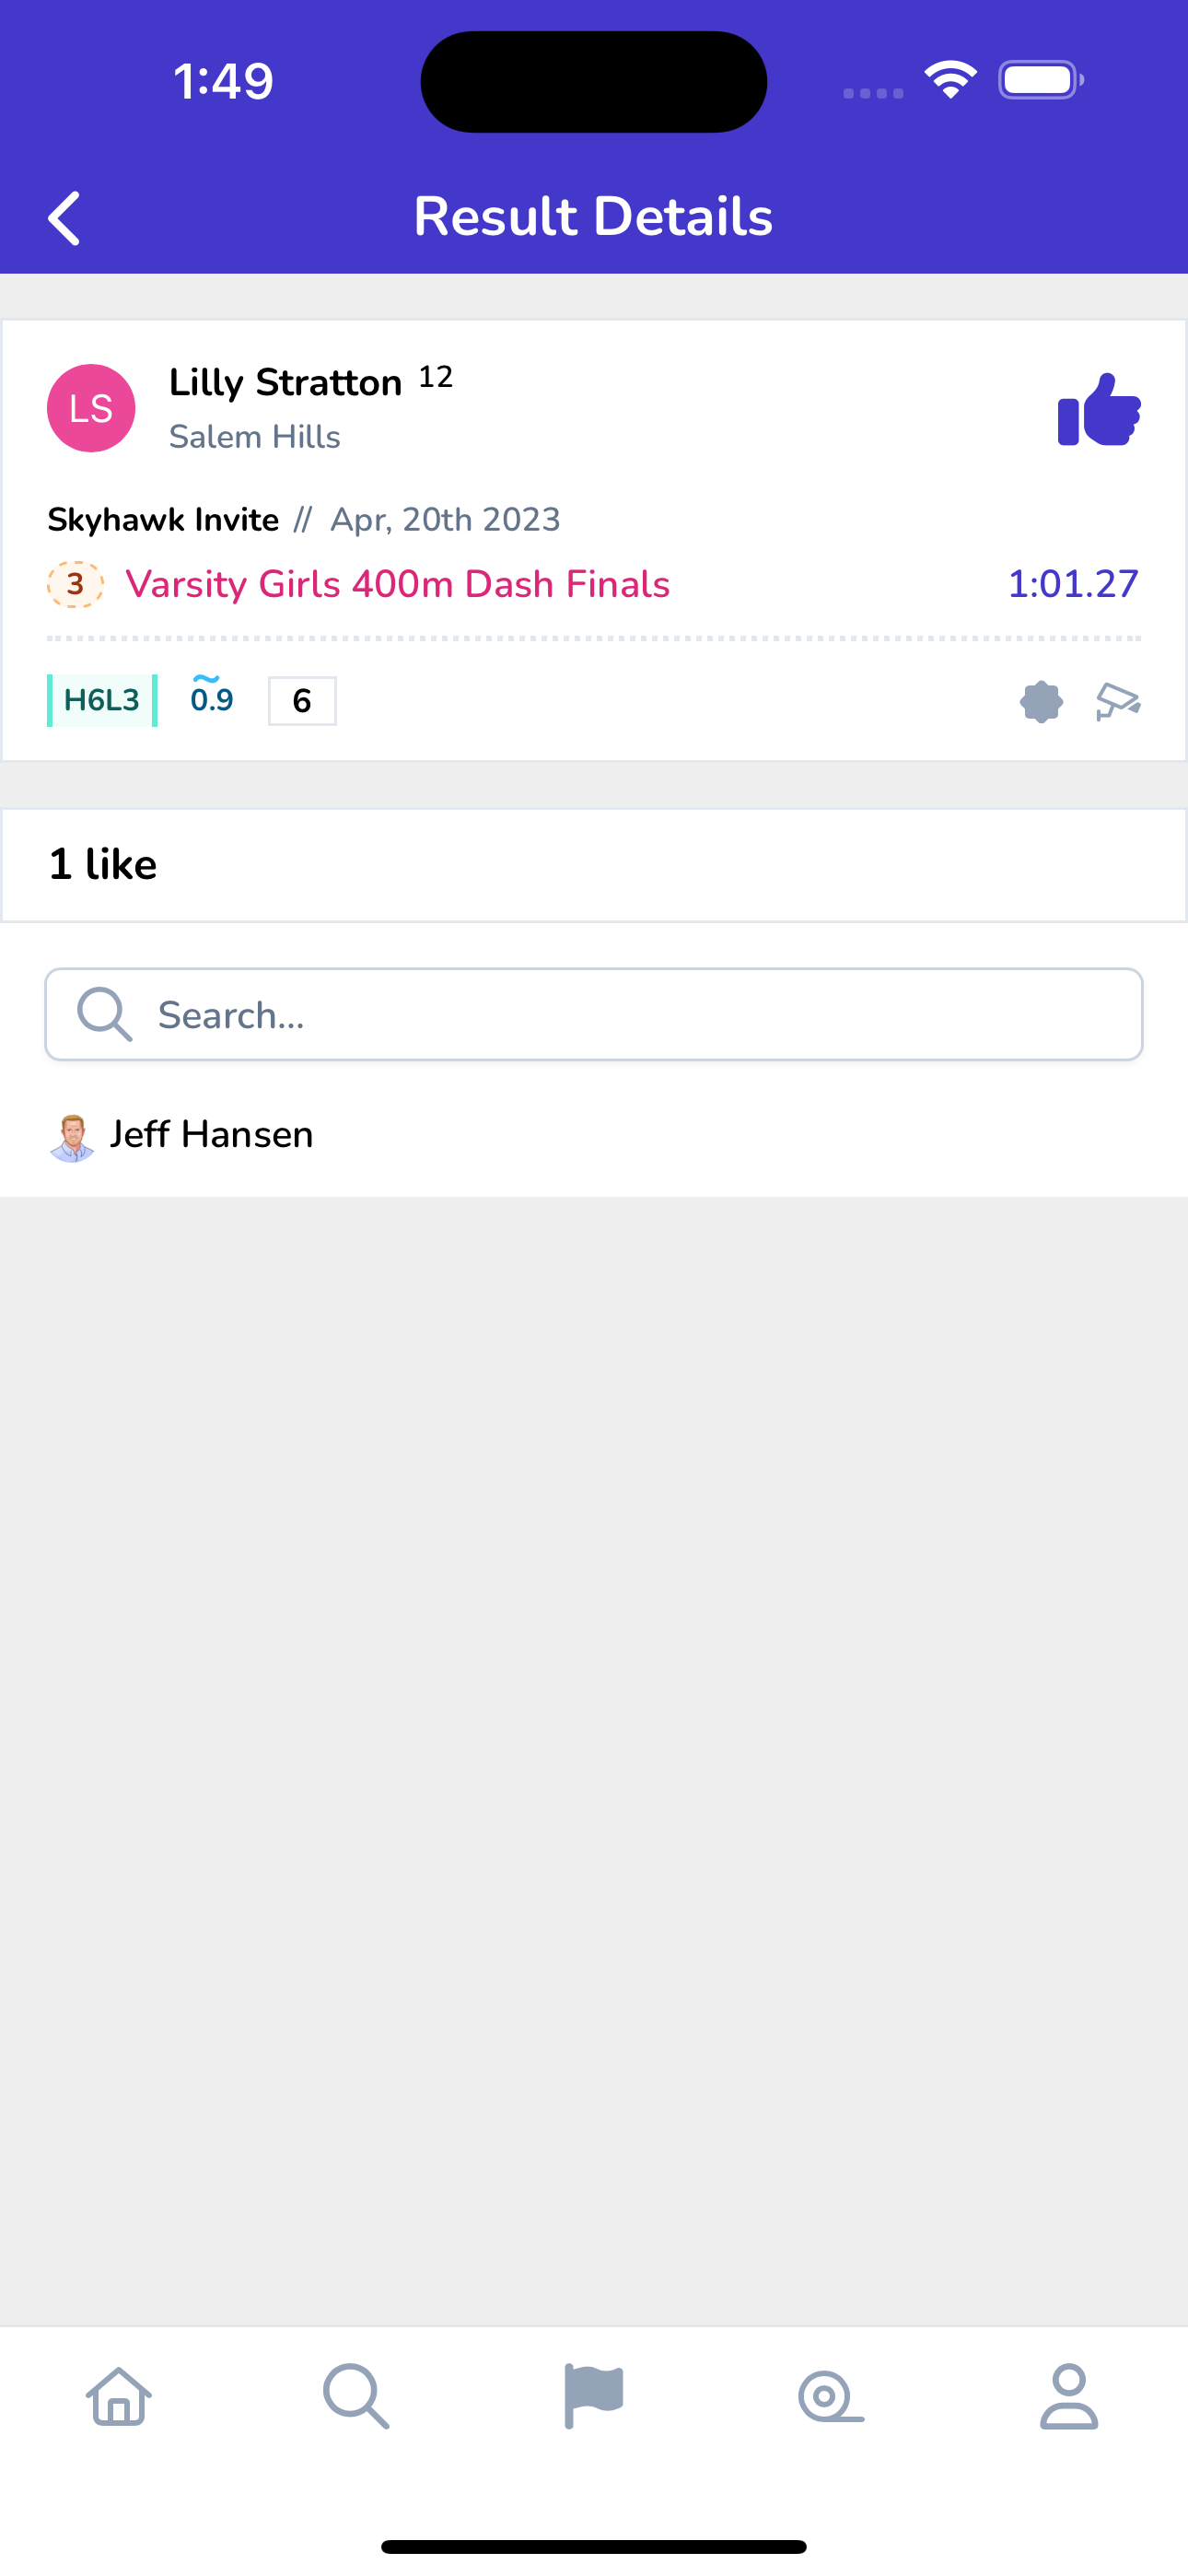Open the LS avatar circle
Viewport: 1188px width, 2576px height.
click(x=91, y=408)
